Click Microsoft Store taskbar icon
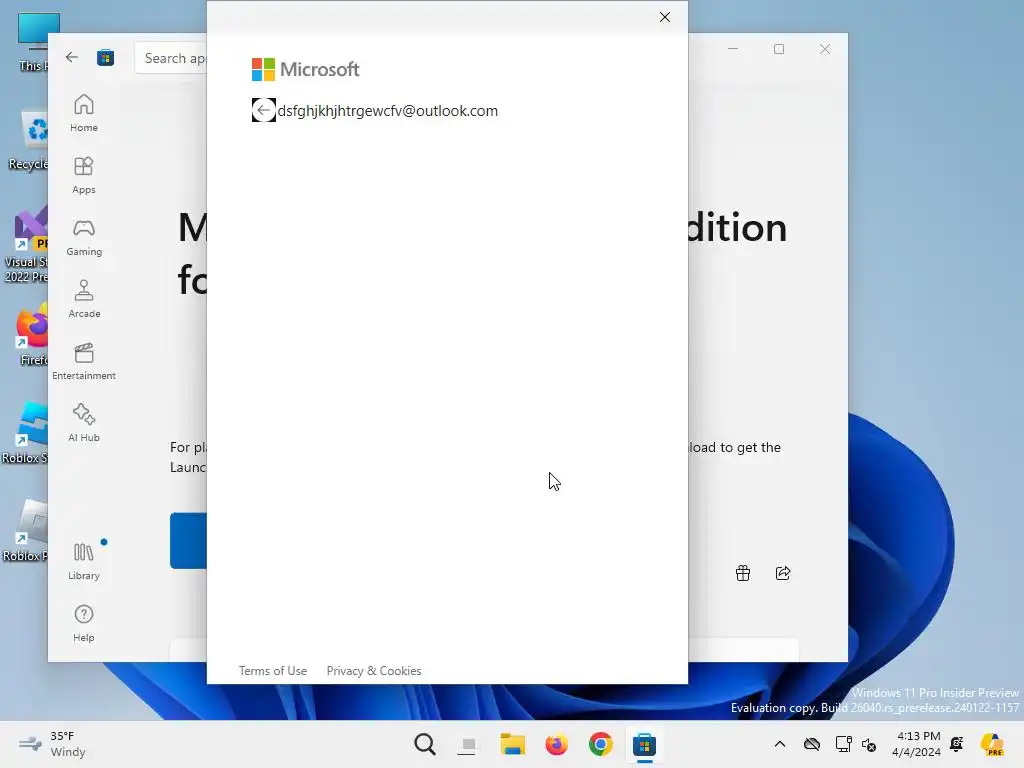 click(644, 744)
